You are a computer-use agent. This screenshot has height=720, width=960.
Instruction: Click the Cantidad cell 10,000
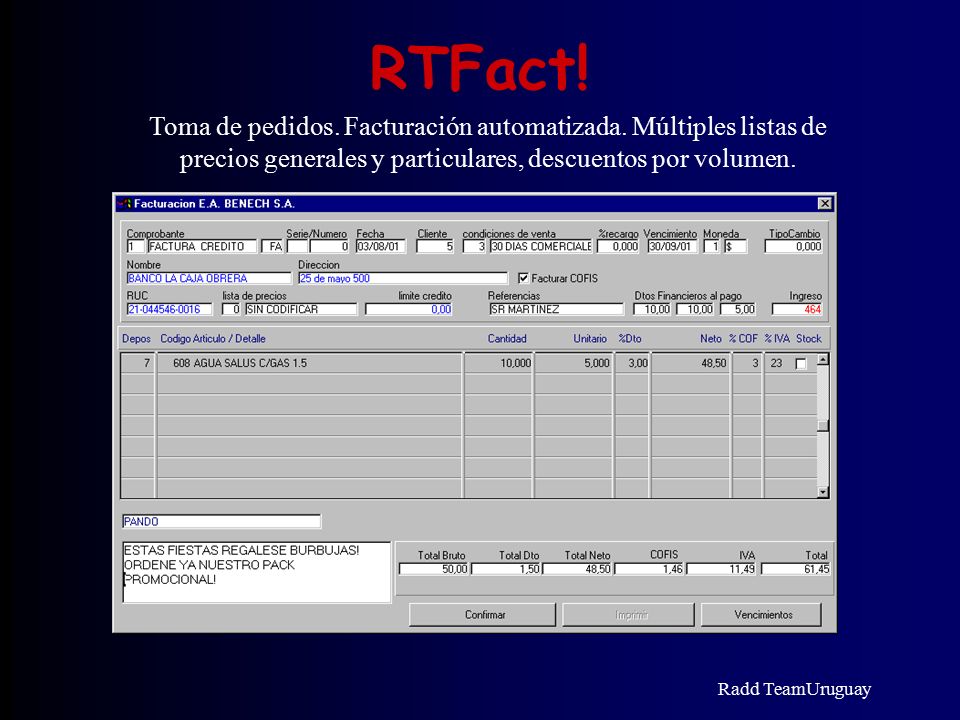click(498, 363)
